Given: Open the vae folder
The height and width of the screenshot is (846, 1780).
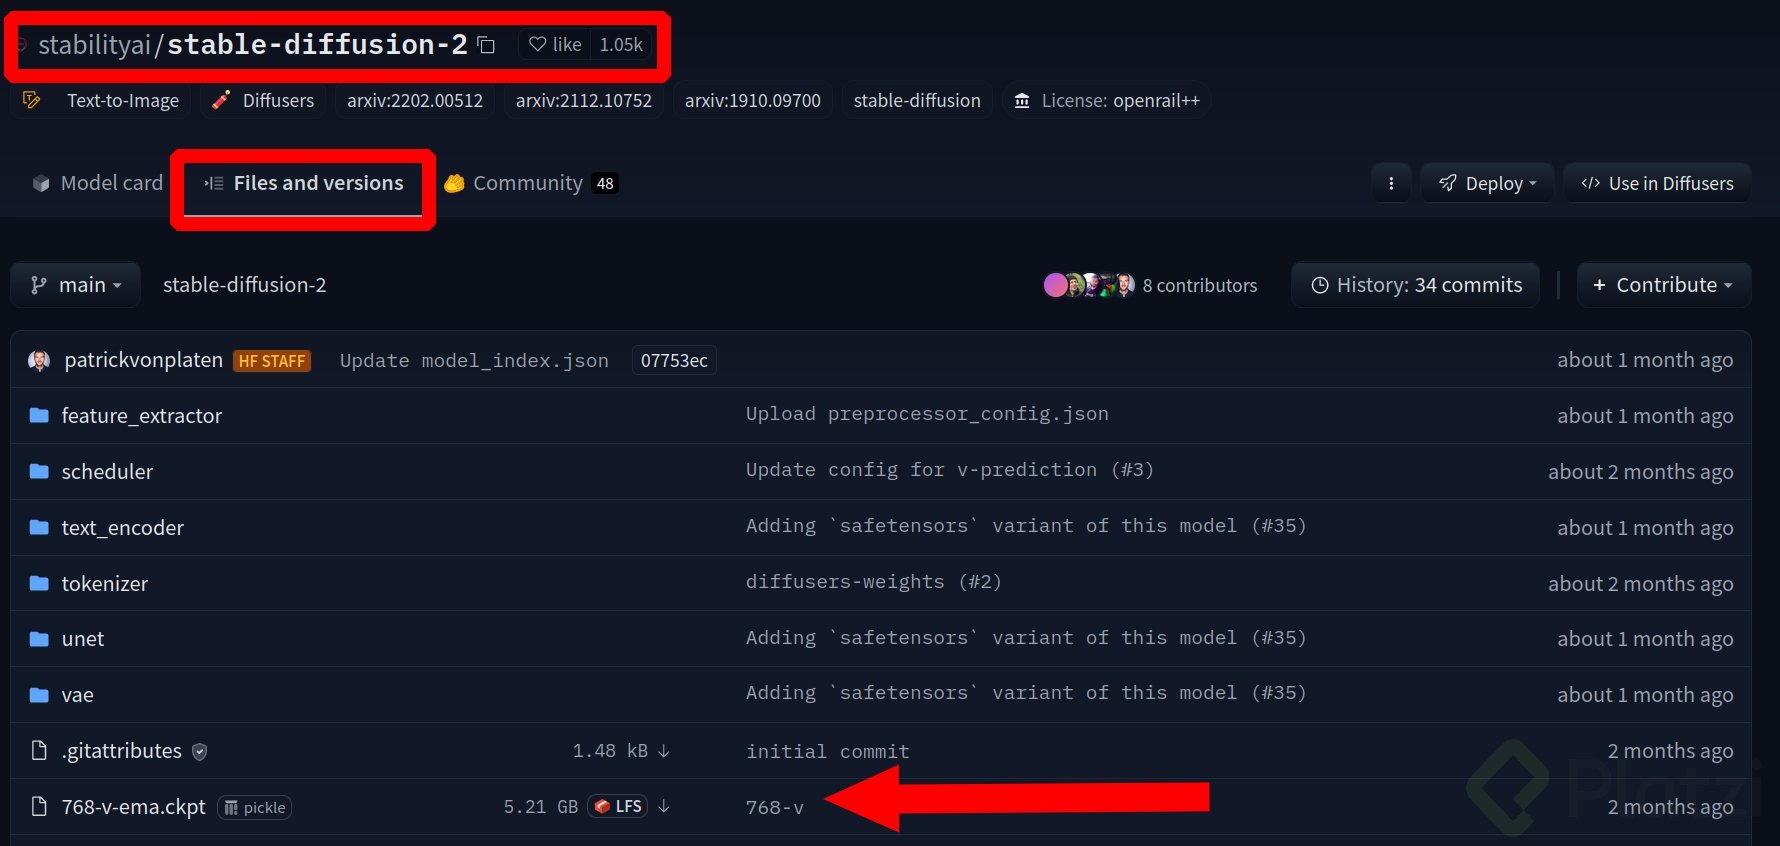Looking at the screenshot, I should click(77, 695).
